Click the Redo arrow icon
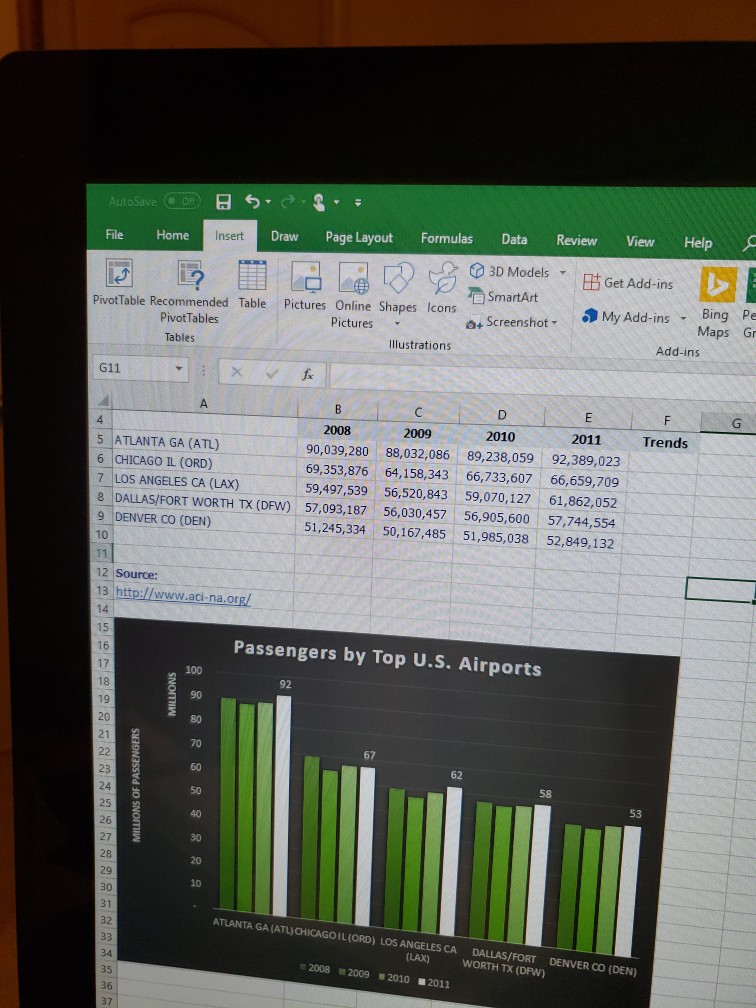The image size is (756, 1008). [x=287, y=202]
